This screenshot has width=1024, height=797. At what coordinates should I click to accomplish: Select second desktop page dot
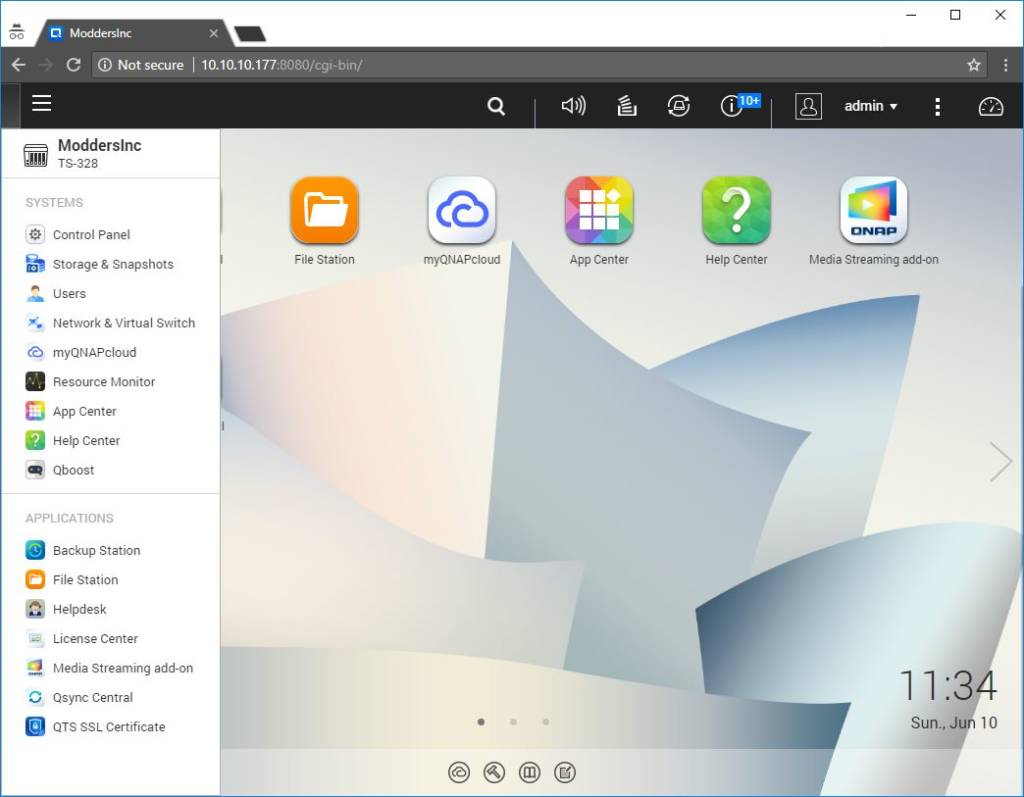point(513,722)
